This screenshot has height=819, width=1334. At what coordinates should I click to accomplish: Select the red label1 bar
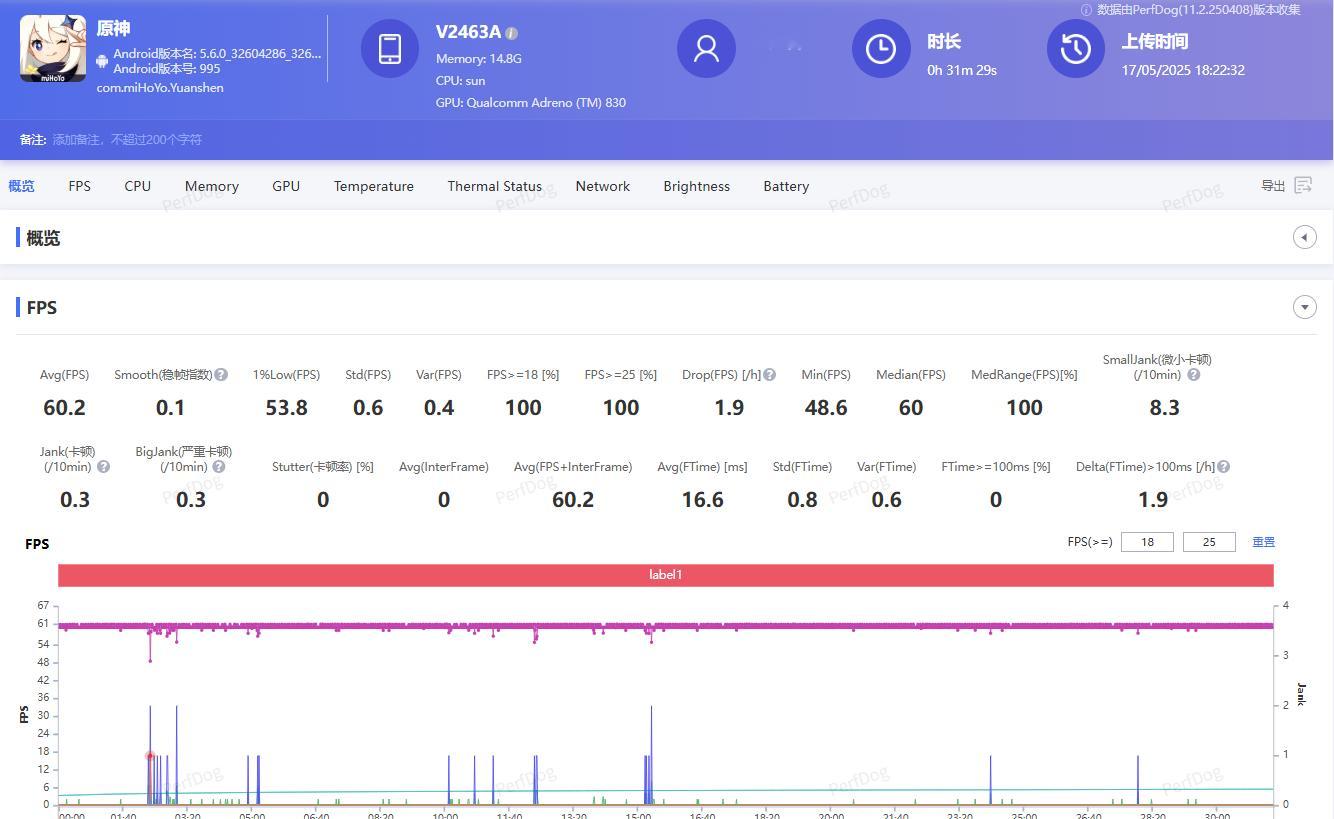pyautogui.click(x=665, y=575)
